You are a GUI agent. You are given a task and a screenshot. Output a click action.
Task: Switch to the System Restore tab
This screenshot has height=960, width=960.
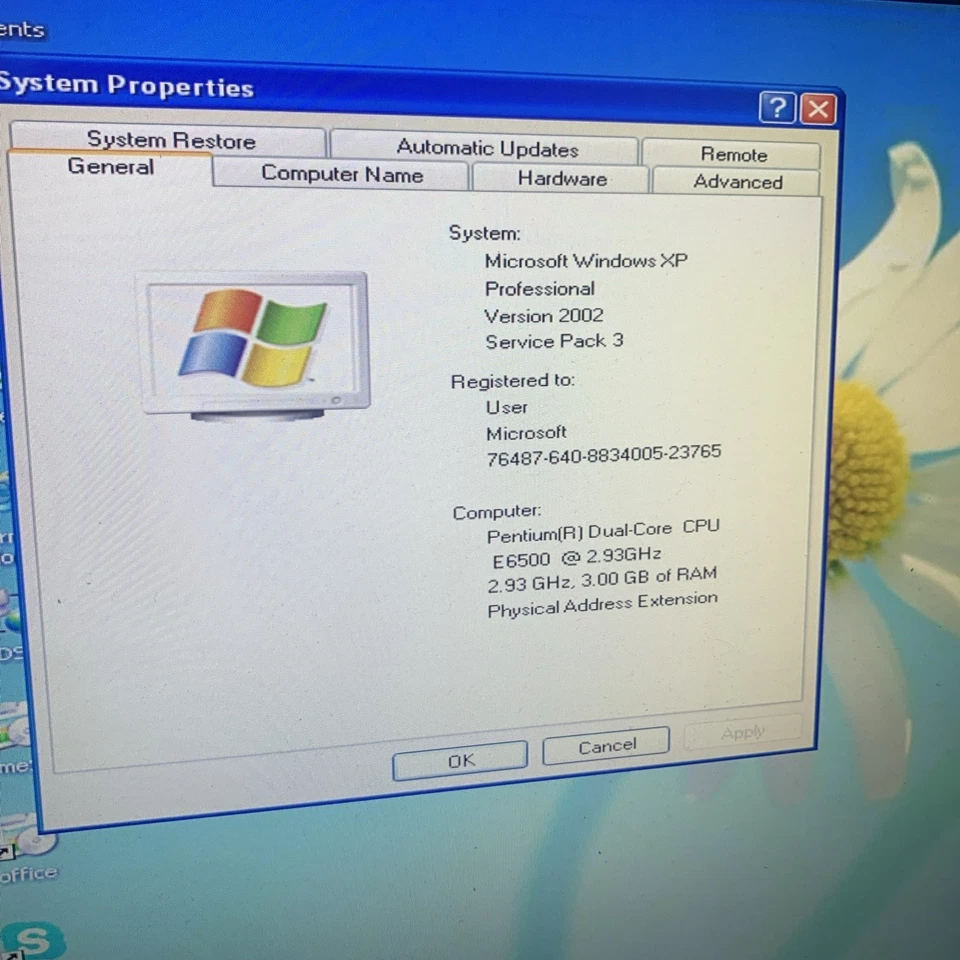170,141
